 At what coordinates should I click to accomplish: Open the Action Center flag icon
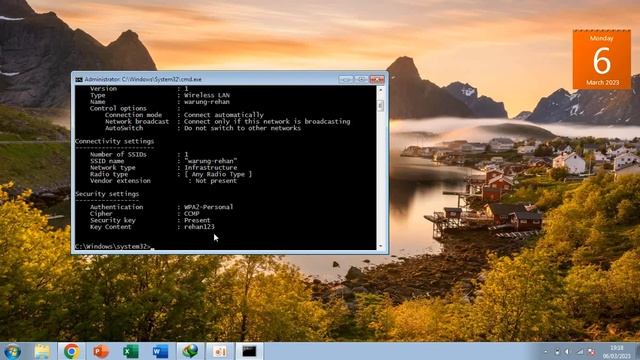591,351
